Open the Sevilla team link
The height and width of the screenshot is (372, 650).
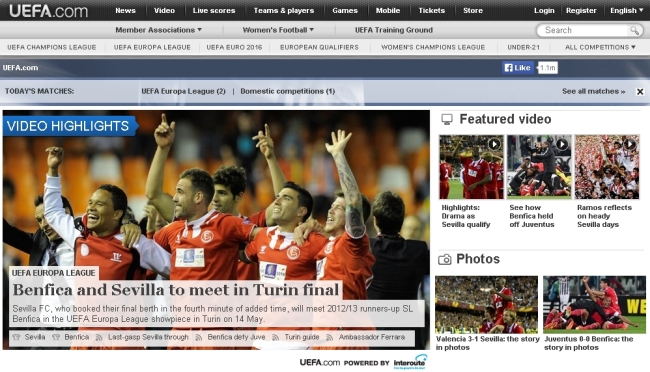tap(35, 337)
